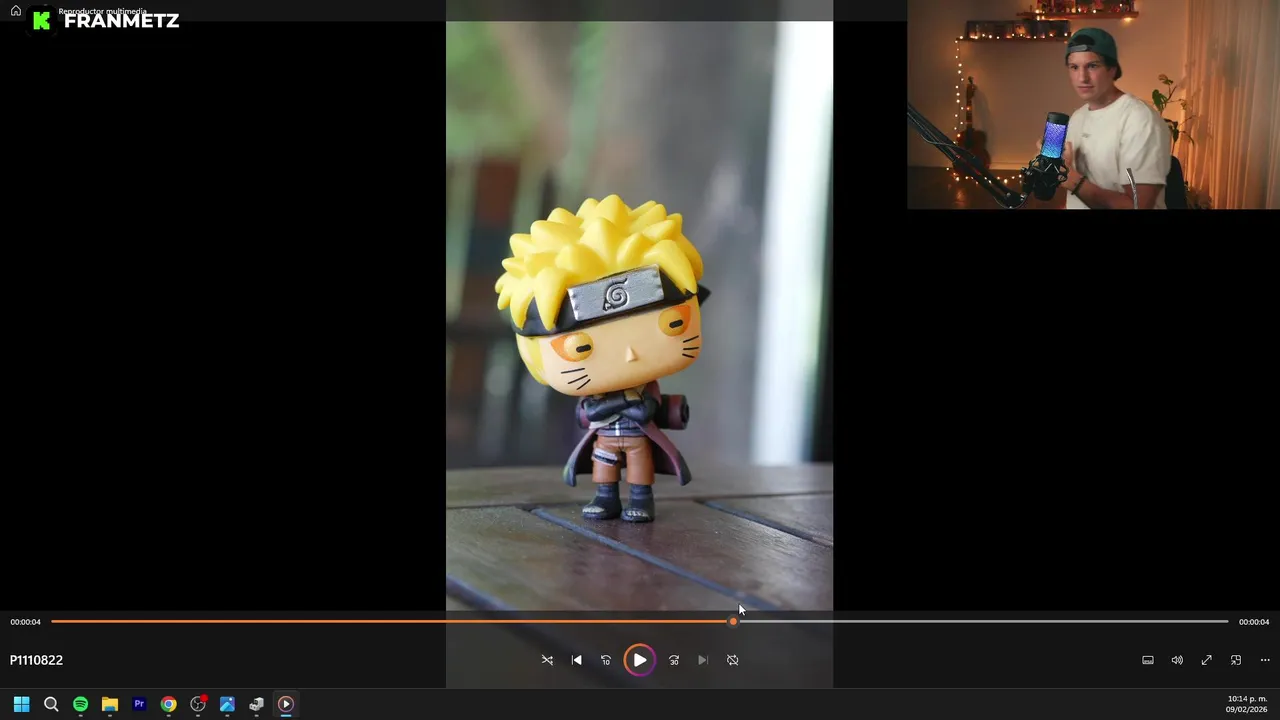Screen dimensions: 1280x720
Task: Open the subtitles and captions options
Action: coord(1148,660)
